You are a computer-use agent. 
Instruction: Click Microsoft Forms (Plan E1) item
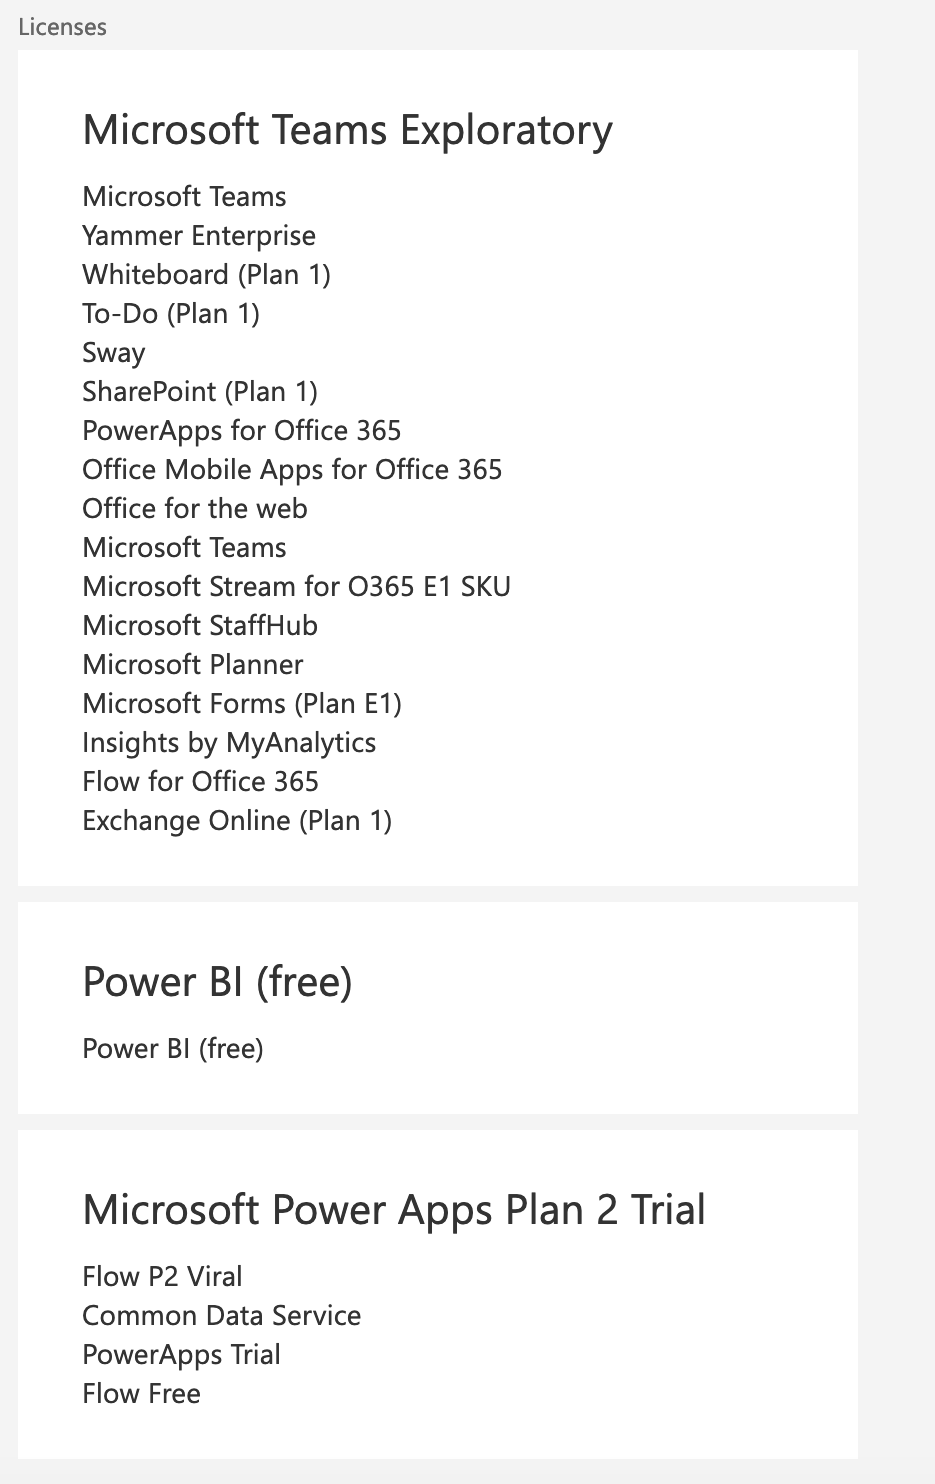(242, 704)
